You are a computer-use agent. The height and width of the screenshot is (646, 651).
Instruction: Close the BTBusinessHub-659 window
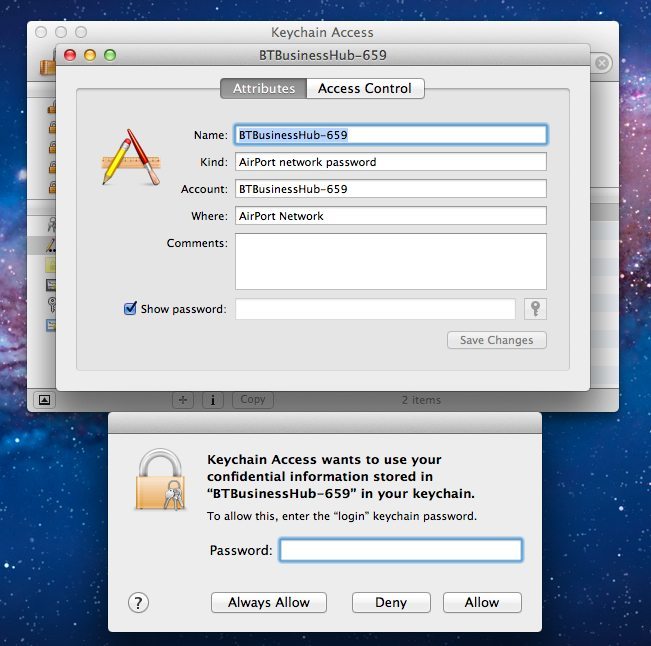(70, 55)
